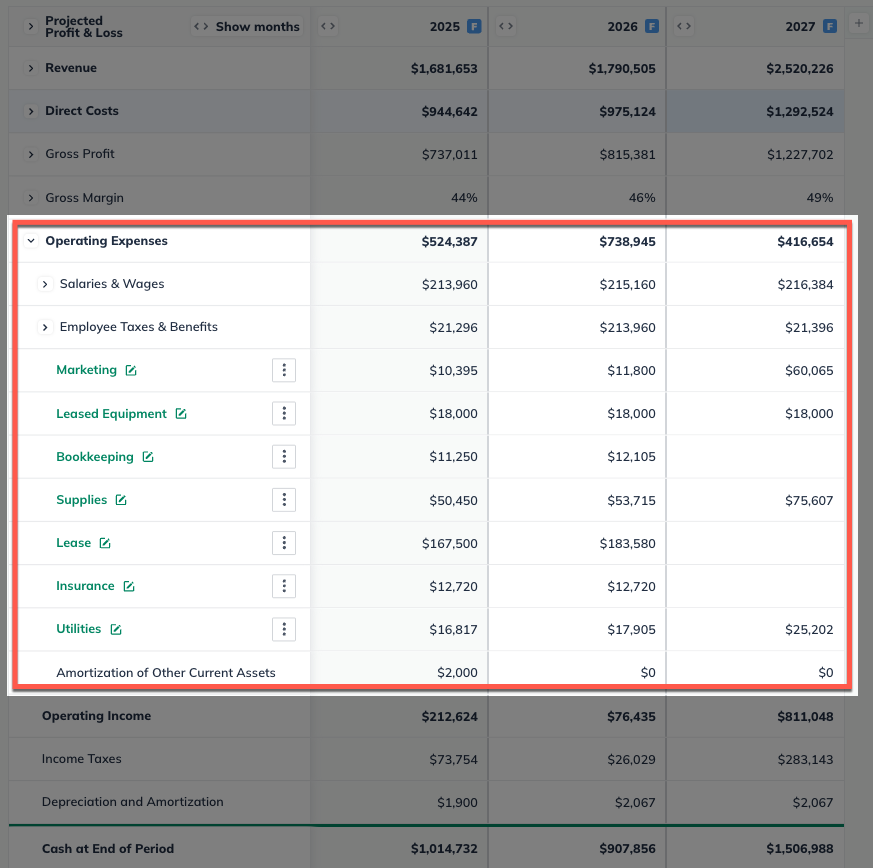The width and height of the screenshot is (873, 868).
Task: Expand the Gross Profit row
Action: point(31,154)
